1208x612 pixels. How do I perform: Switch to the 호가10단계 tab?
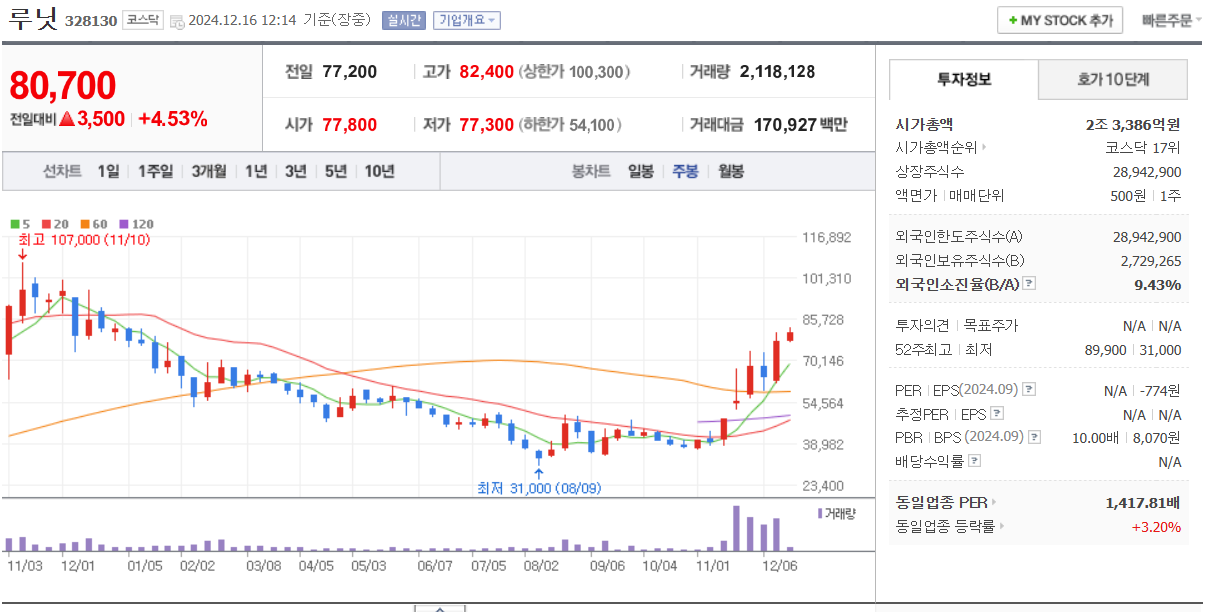tap(1113, 79)
